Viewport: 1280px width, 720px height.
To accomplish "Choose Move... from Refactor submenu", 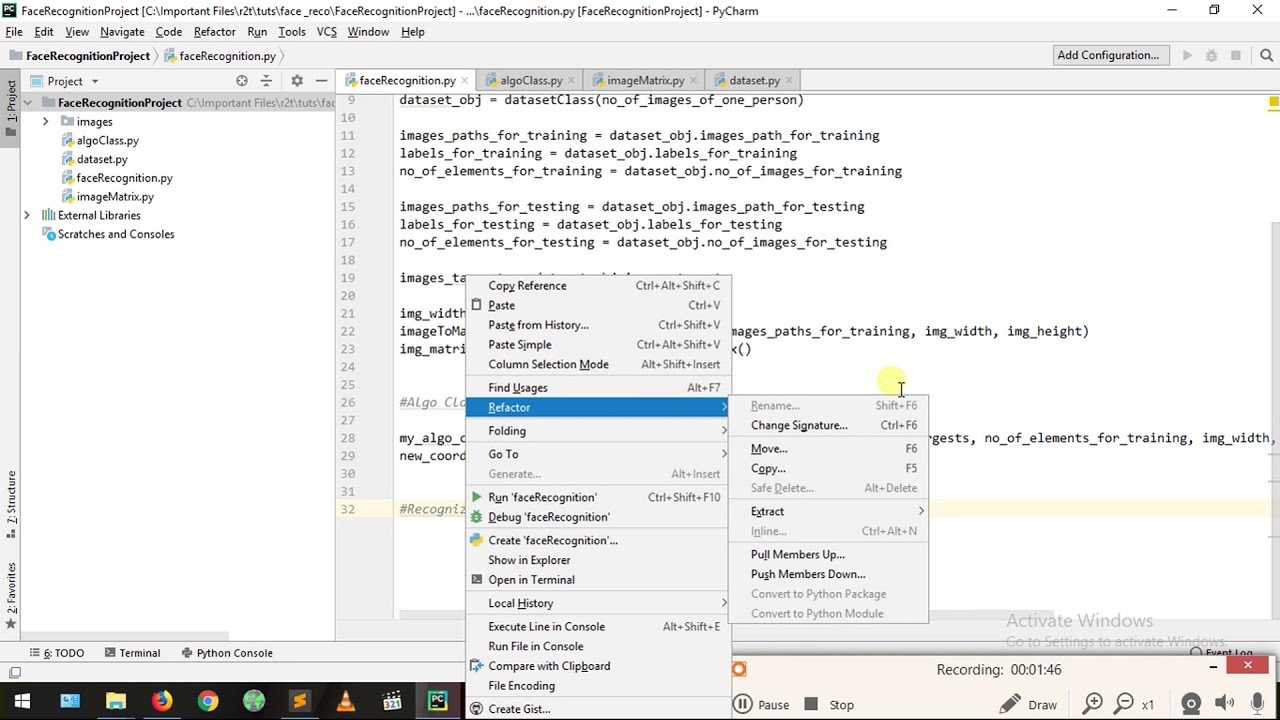I will [829, 449].
